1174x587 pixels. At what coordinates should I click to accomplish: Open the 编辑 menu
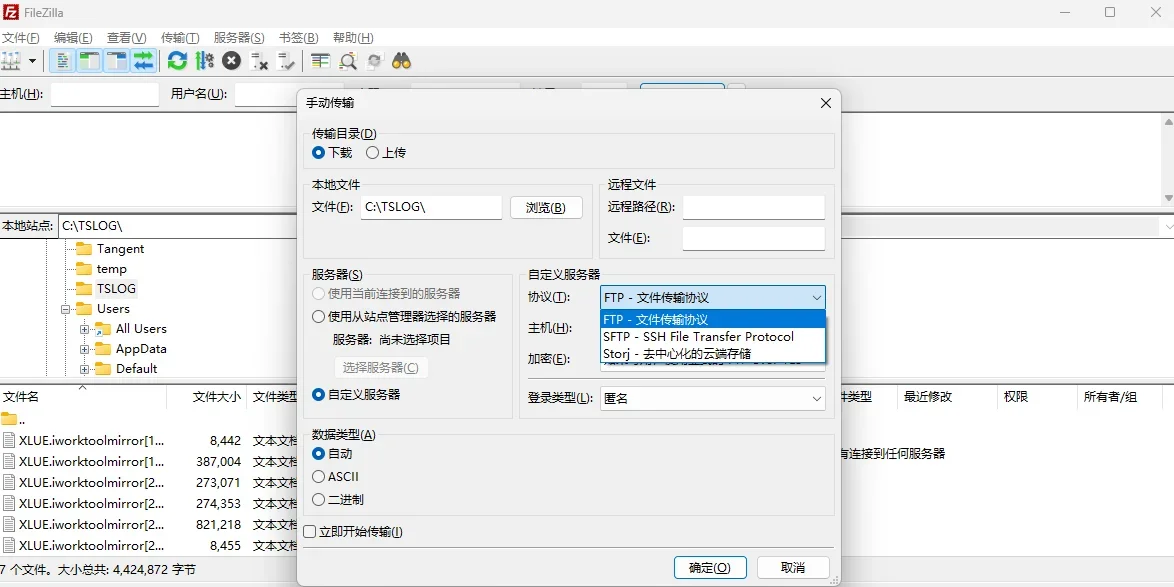click(73, 37)
